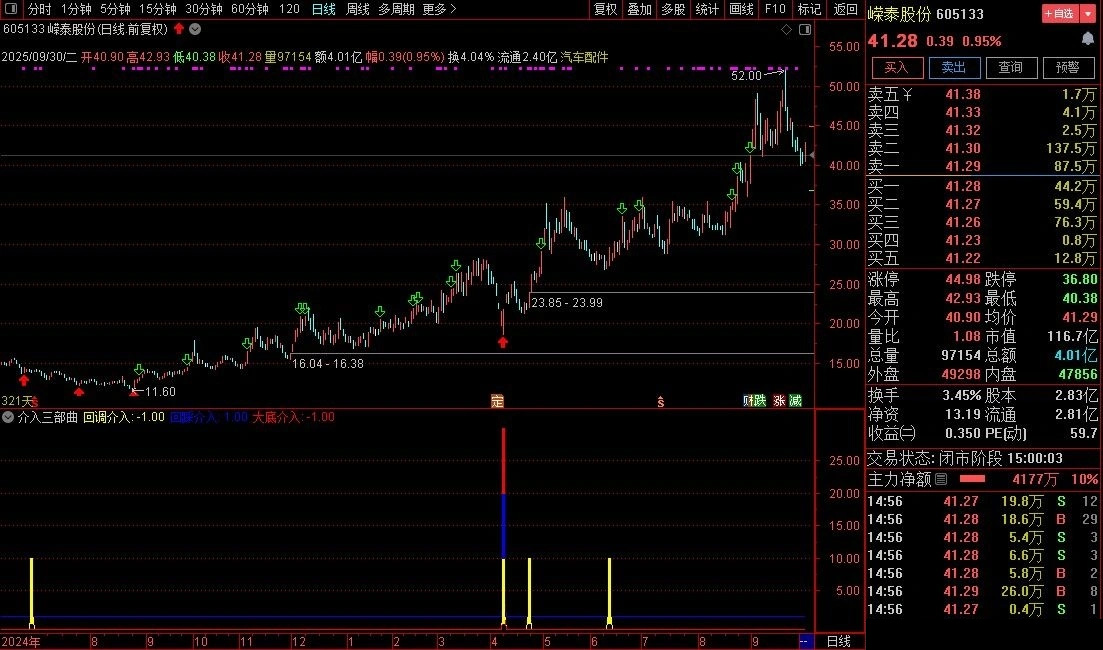Viewport: 1103px width, 650px height.
Task: Click the 卖出 sell button
Action: tap(954, 68)
